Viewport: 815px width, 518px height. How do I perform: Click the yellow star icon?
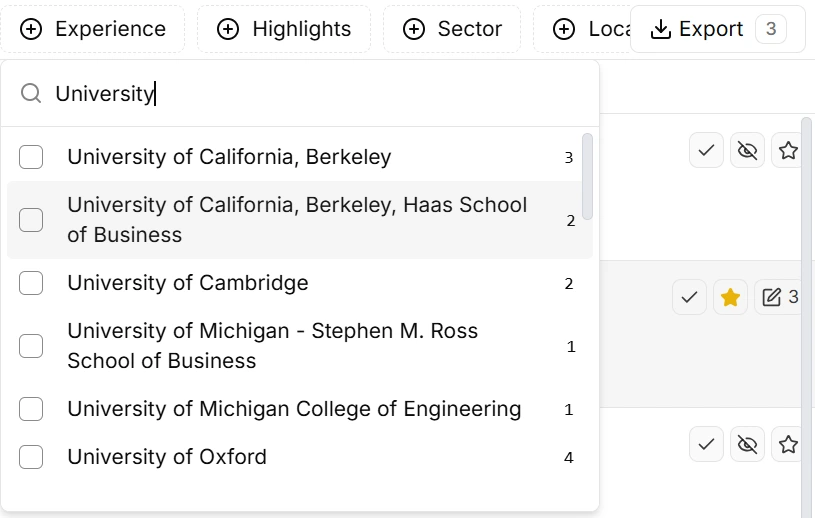[730, 297]
